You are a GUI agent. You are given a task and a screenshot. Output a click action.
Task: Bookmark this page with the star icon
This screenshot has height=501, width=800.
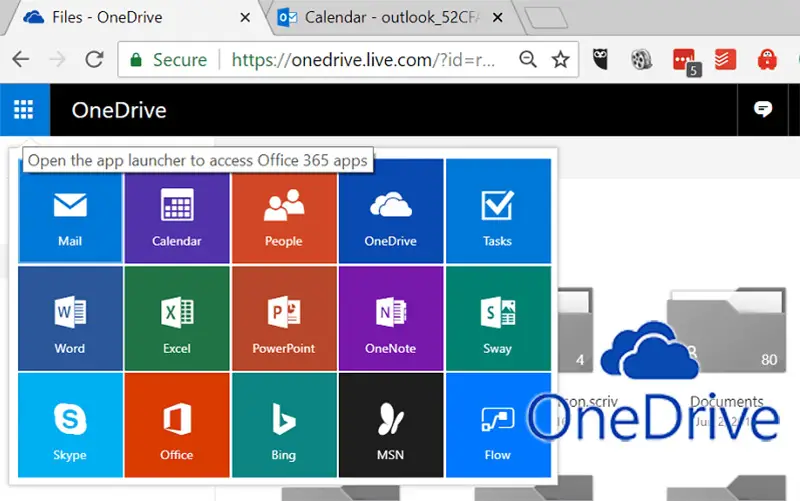(561, 60)
